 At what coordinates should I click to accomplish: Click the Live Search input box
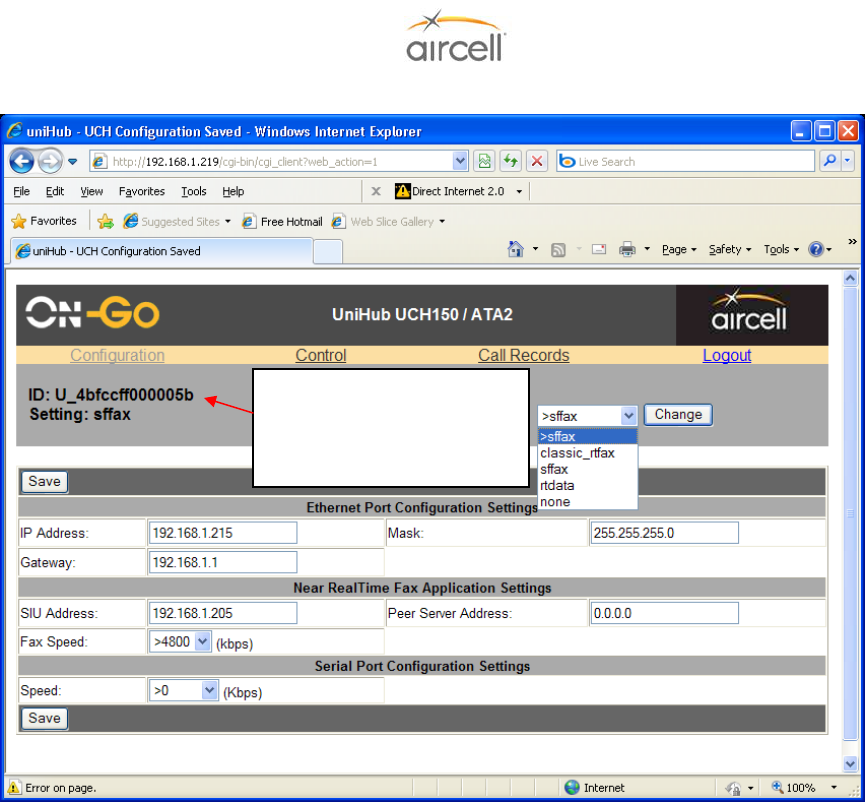pos(685,162)
